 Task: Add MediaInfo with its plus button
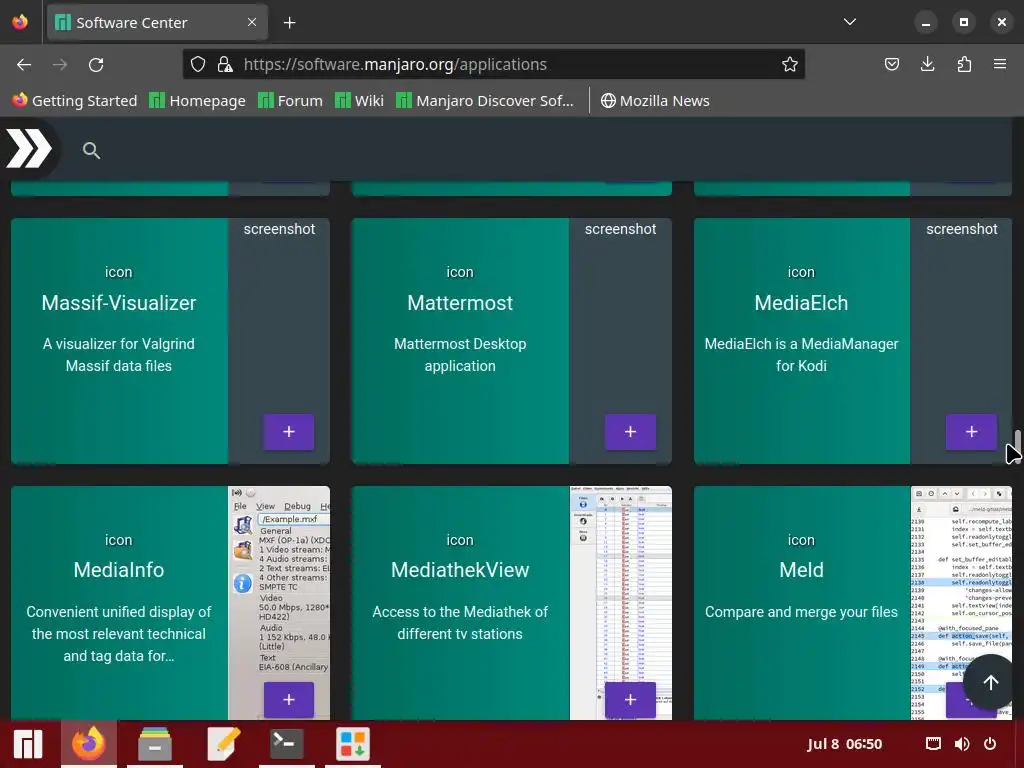[289, 699]
